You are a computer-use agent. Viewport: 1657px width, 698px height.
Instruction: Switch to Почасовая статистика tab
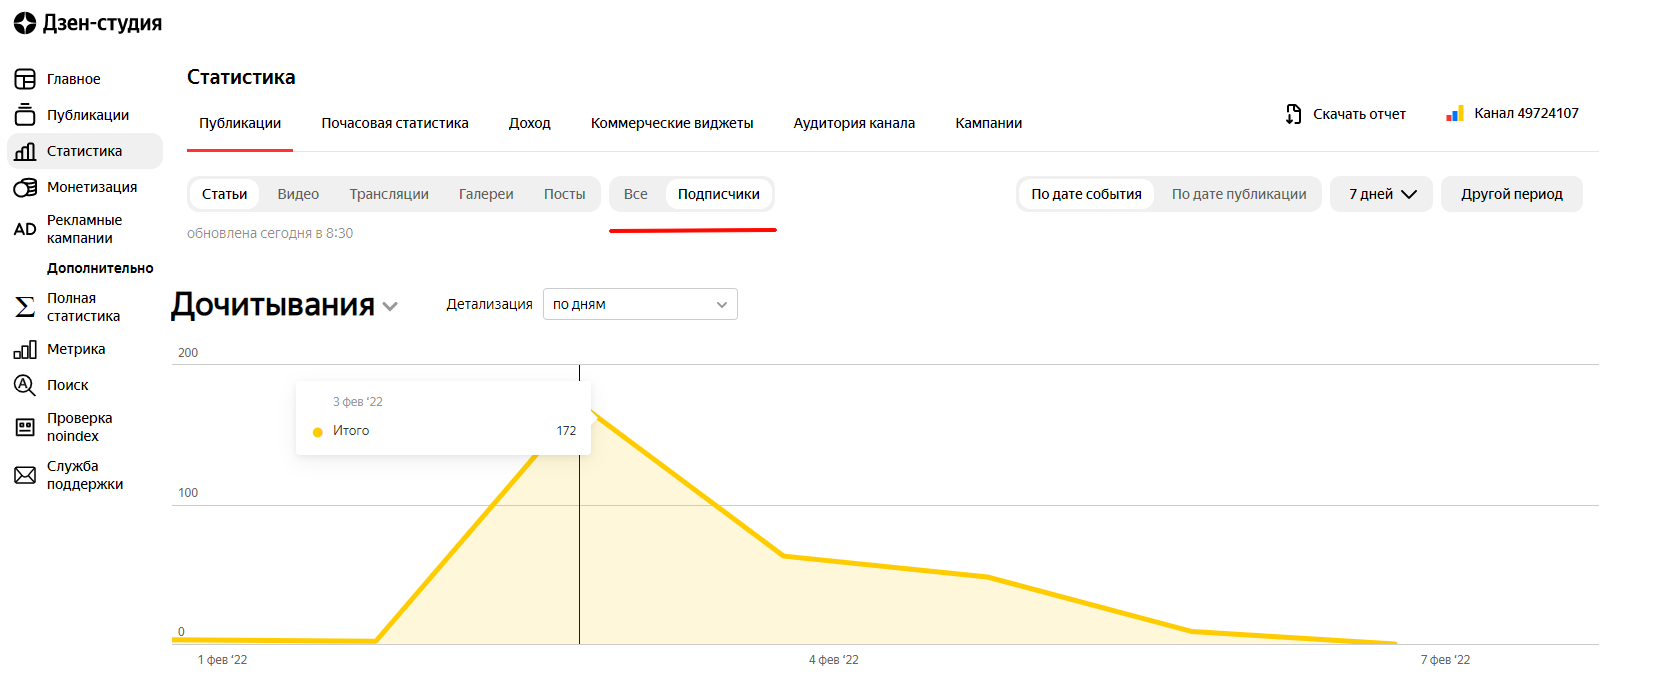point(395,123)
